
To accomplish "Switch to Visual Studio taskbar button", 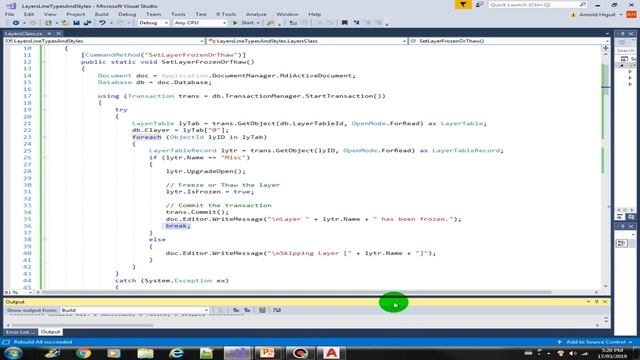I will 237,353.
